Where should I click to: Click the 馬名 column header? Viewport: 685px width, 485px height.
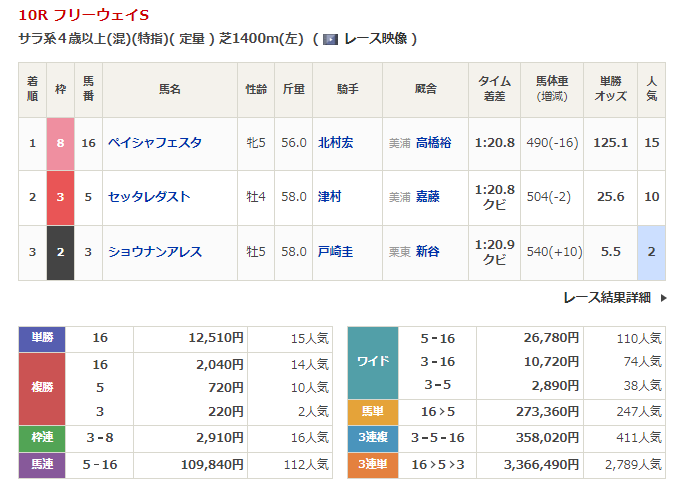click(x=169, y=89)
